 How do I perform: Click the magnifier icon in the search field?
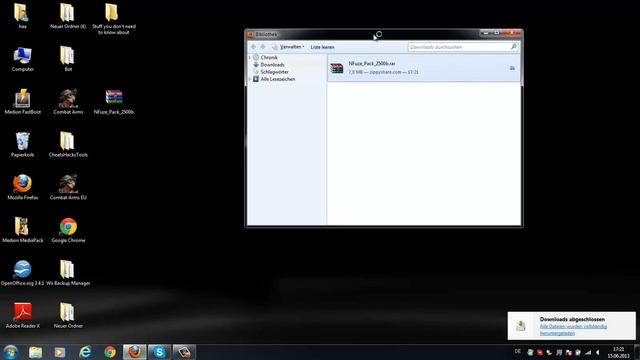pyautogui.click(x=514, y=47)
